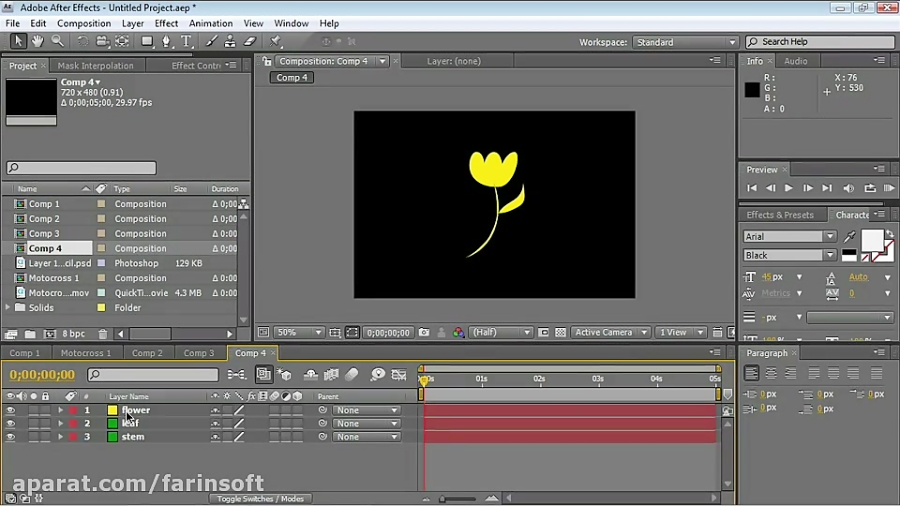
Task: Select the Zoom tool in toolbar
Action: tap(57, 41)
